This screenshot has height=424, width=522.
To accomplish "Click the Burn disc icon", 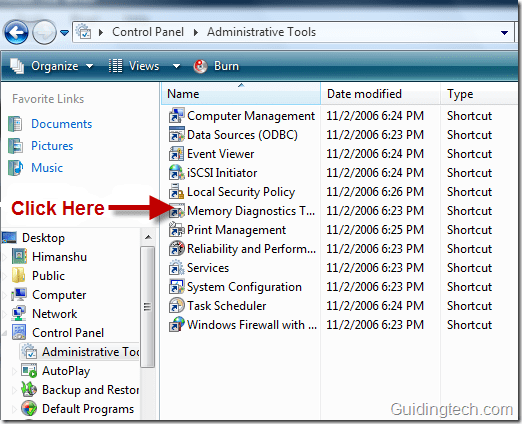I will [x=200, y=66].
